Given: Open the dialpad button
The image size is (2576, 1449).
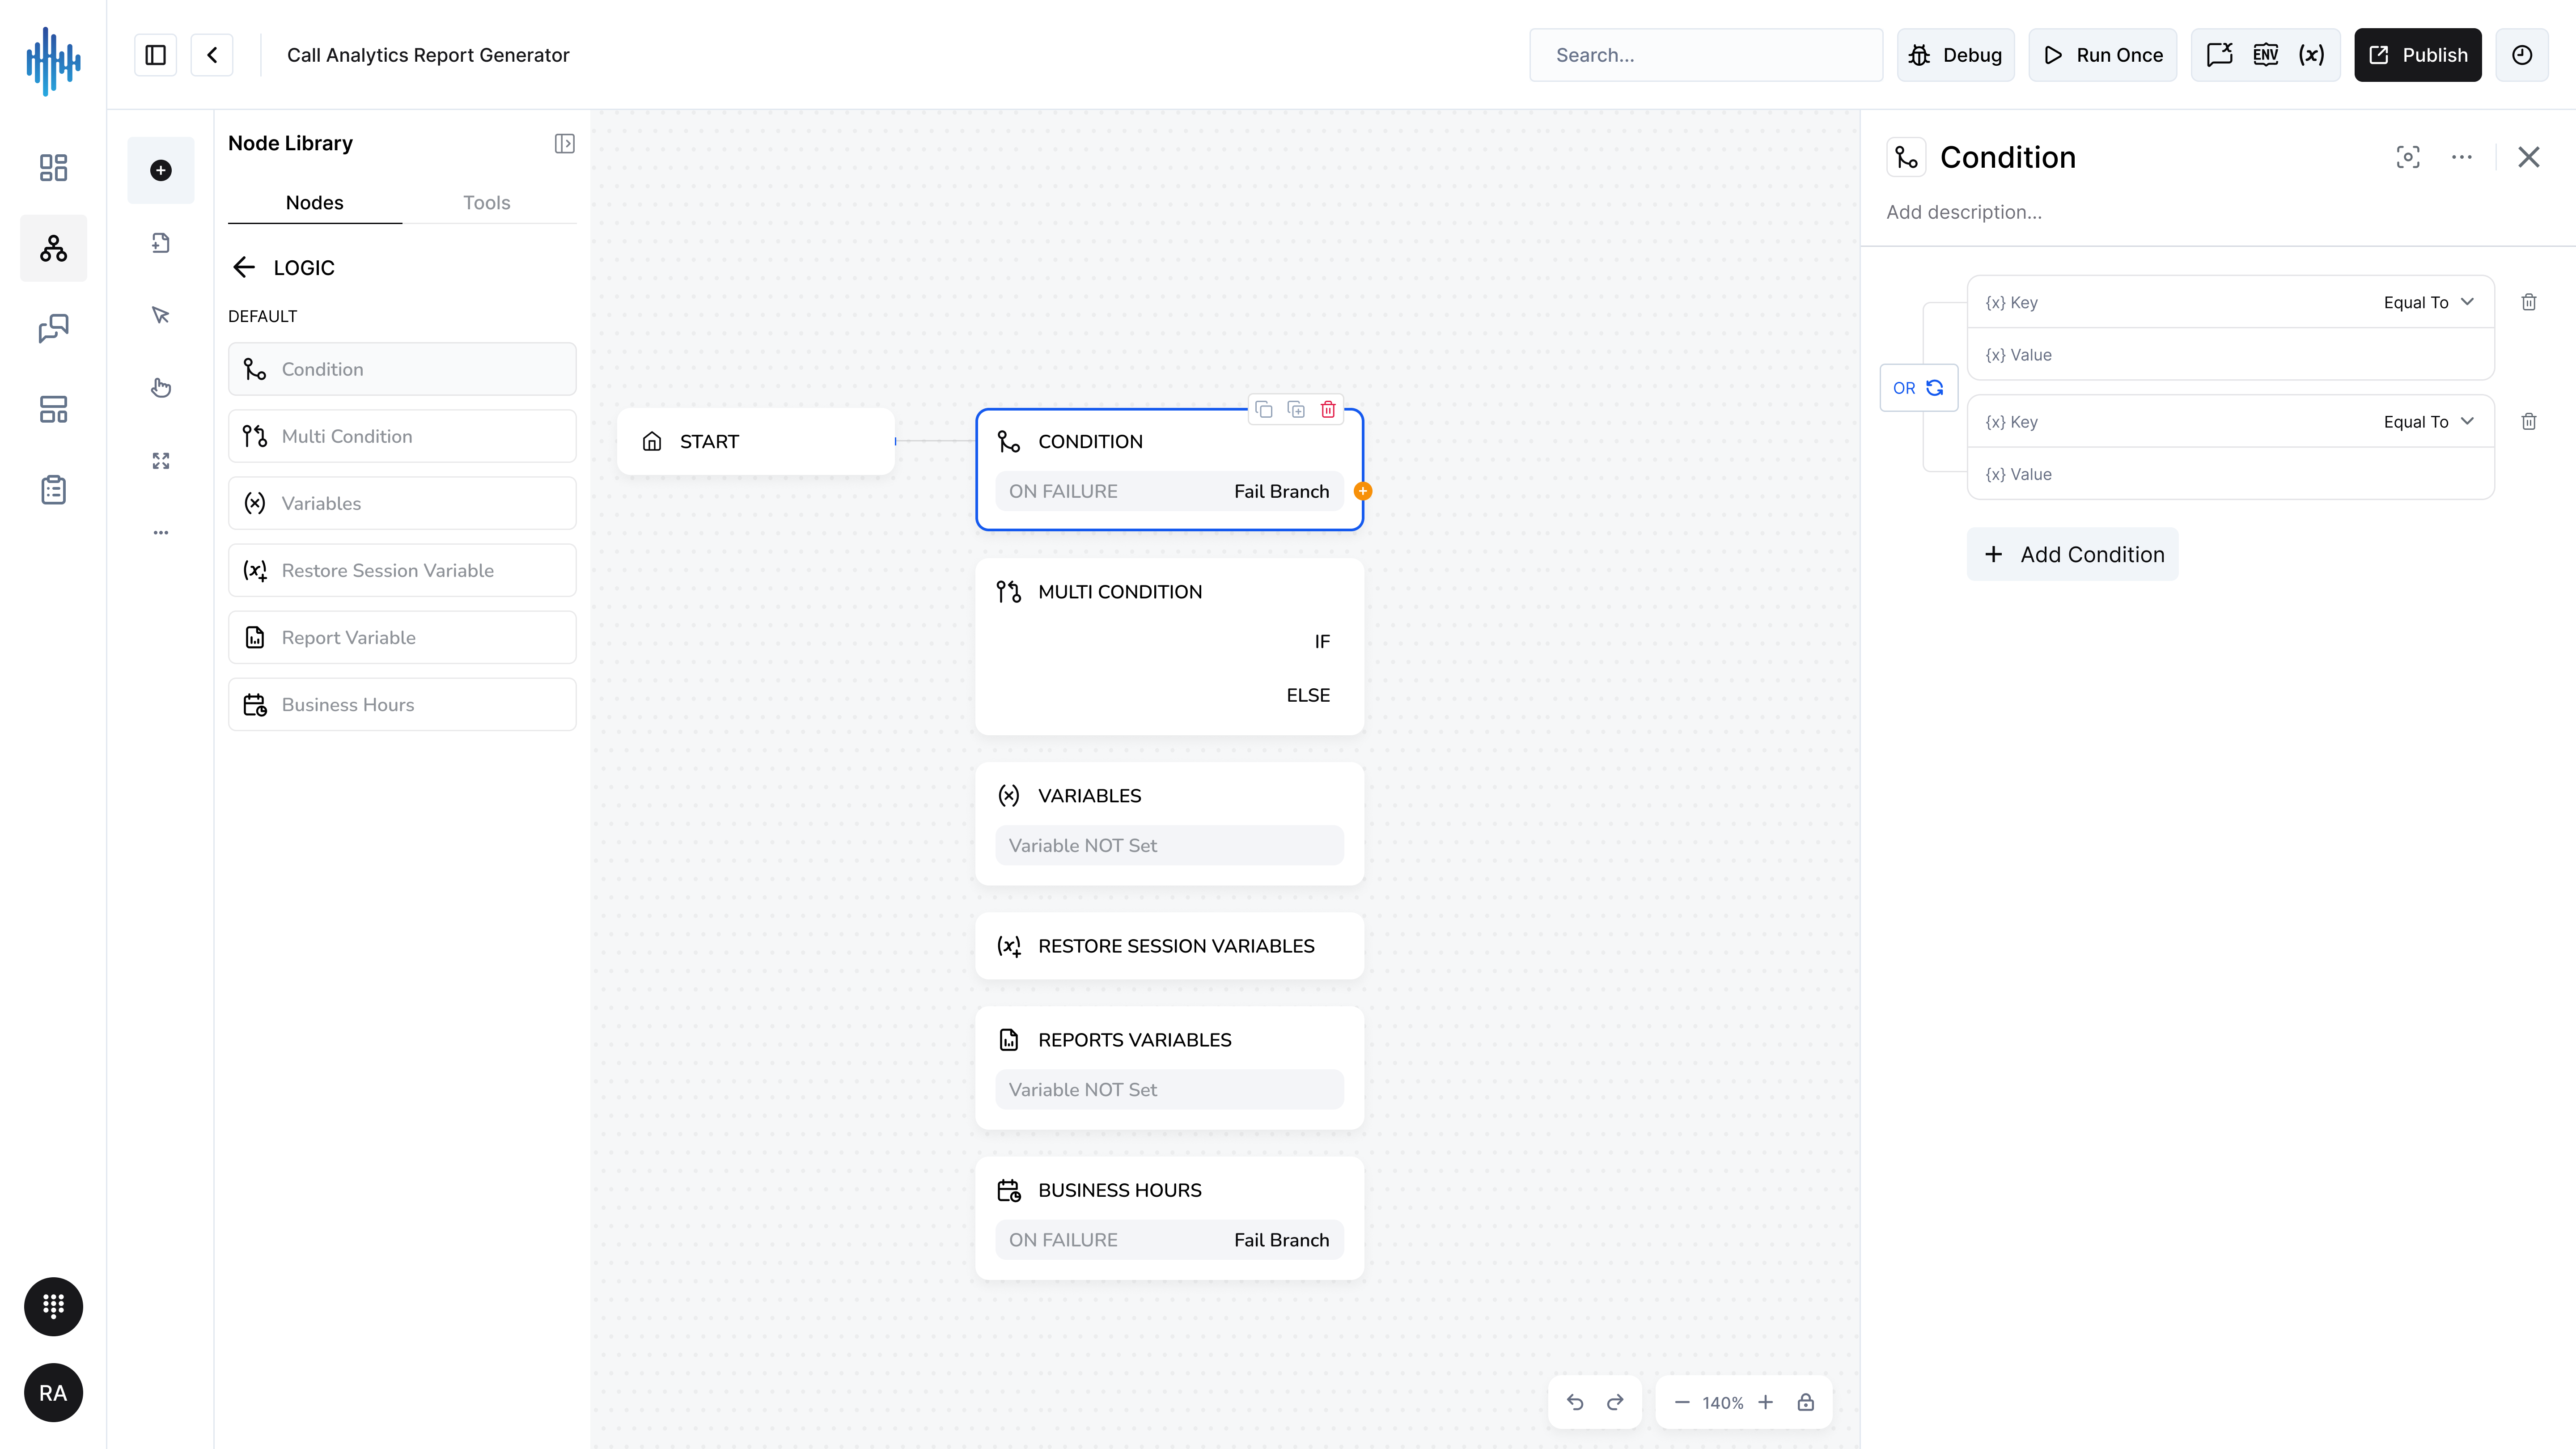Looking at the screenshot, I should [53, 1306].
